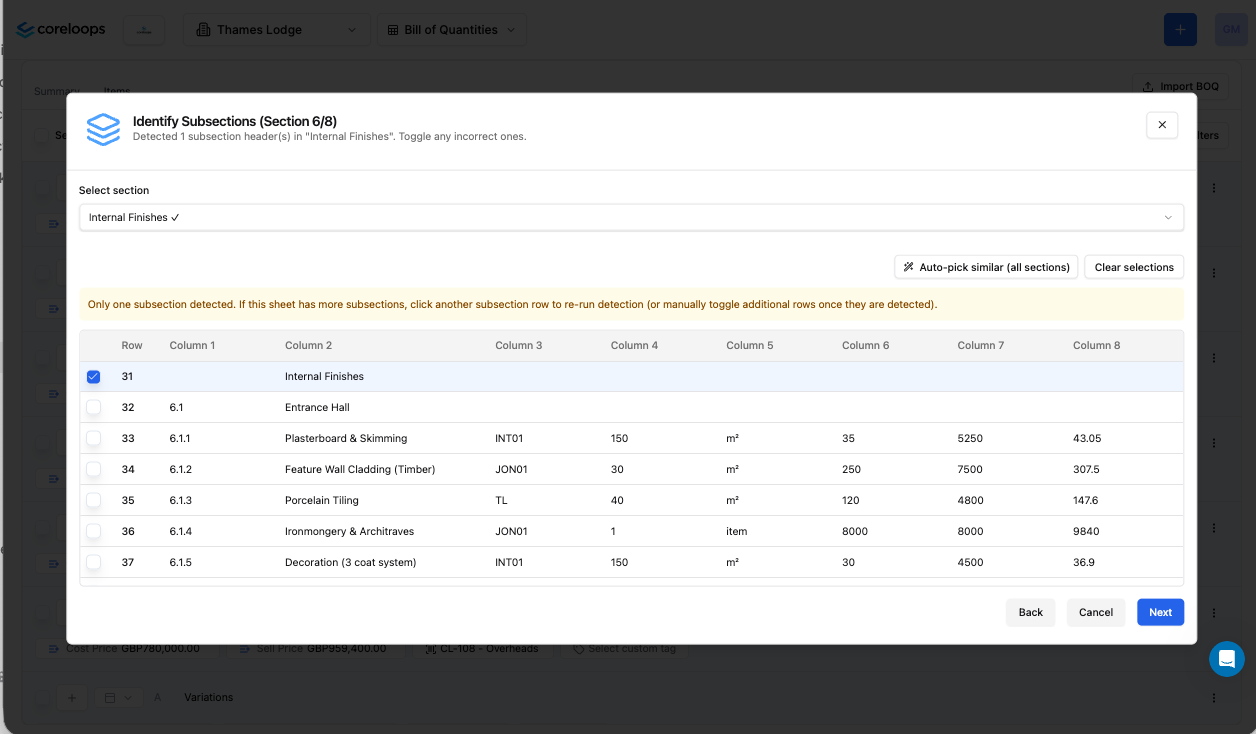1256x734 pixels.
Task: Click the Variations row label
Action: (x=208, y=698)
